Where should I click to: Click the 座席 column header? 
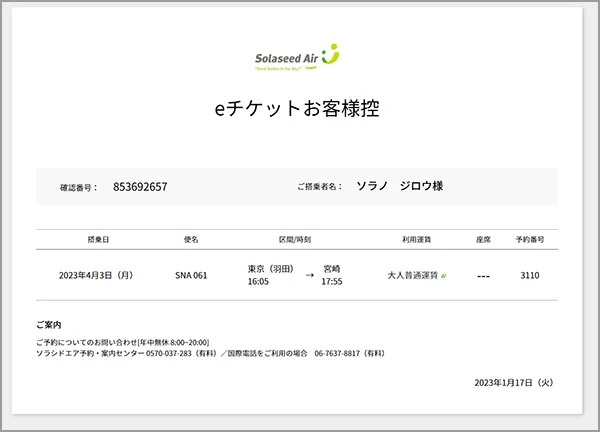(483, 240)
